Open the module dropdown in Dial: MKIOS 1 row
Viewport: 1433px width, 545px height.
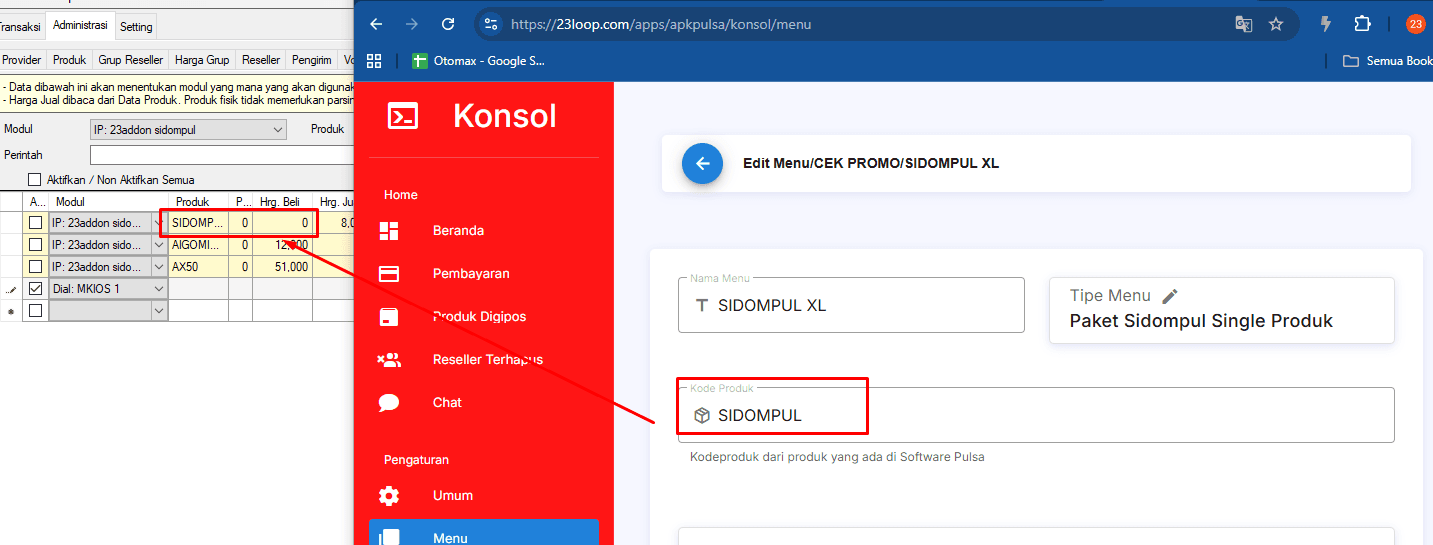158,289
